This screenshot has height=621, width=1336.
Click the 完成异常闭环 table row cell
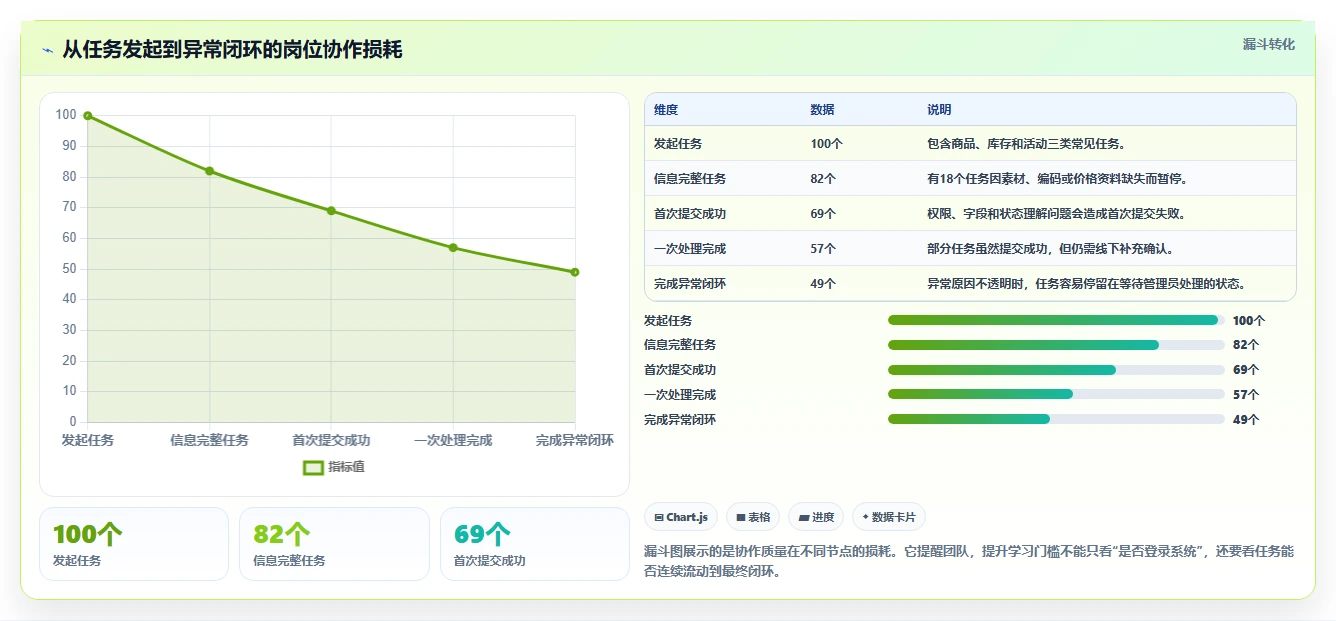pyautogui.click(x=690, y=284)
